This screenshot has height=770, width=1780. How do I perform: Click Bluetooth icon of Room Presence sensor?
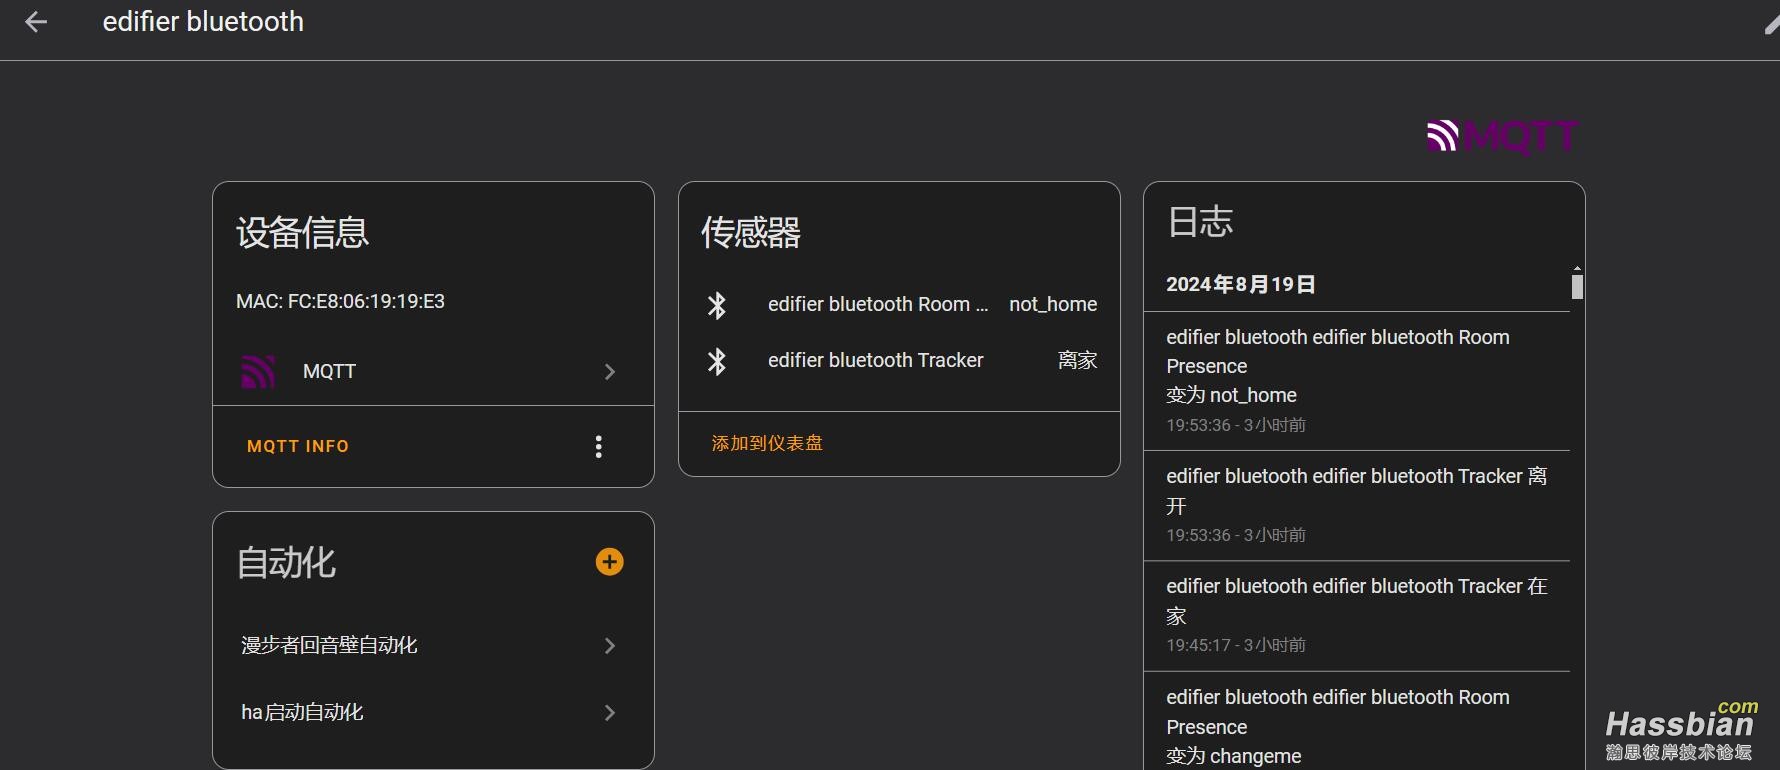click(x=717, y=305)
